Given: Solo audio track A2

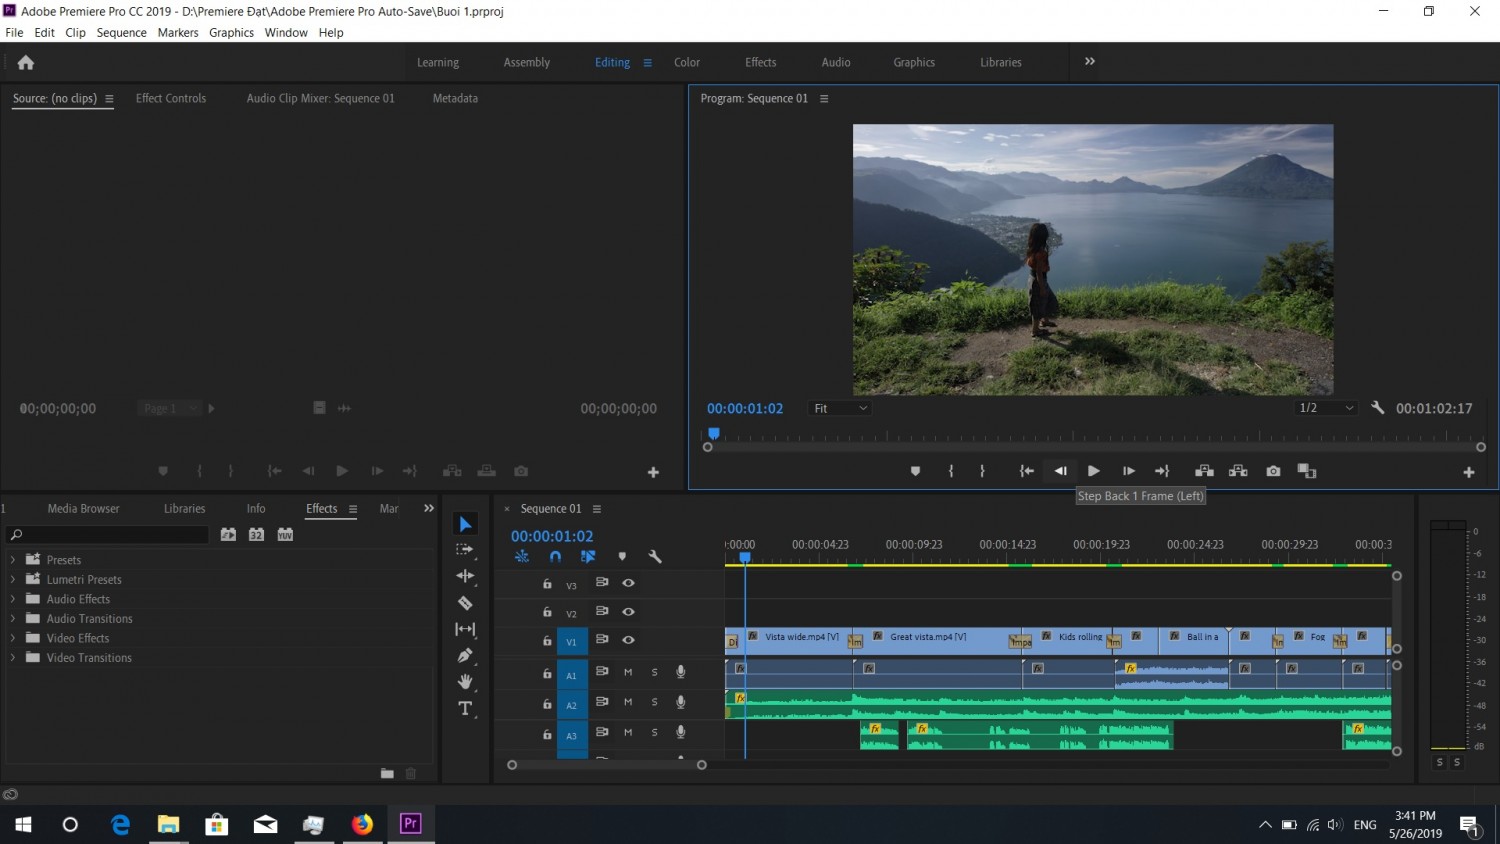Looking at the screenshot, I should [x=655, y=703].
